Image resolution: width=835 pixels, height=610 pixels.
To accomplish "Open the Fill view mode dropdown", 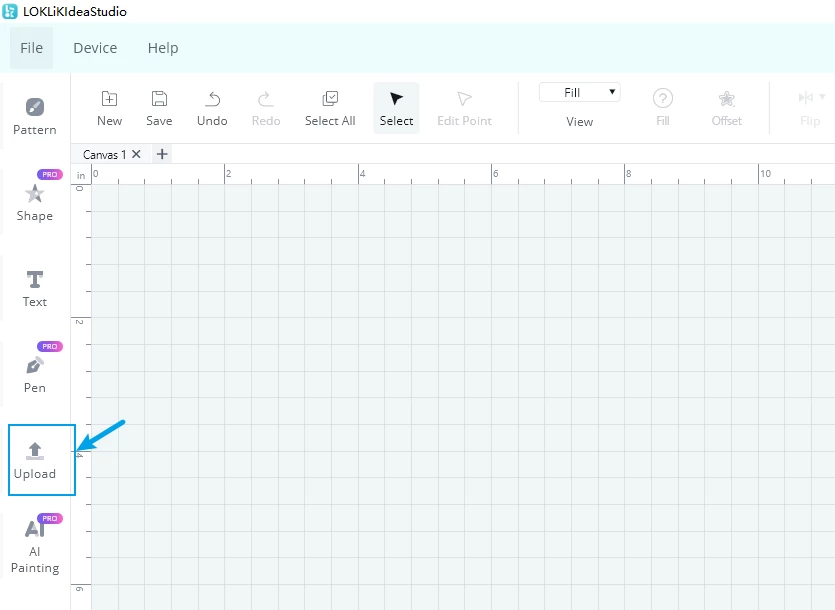I will tap(579, 93).
